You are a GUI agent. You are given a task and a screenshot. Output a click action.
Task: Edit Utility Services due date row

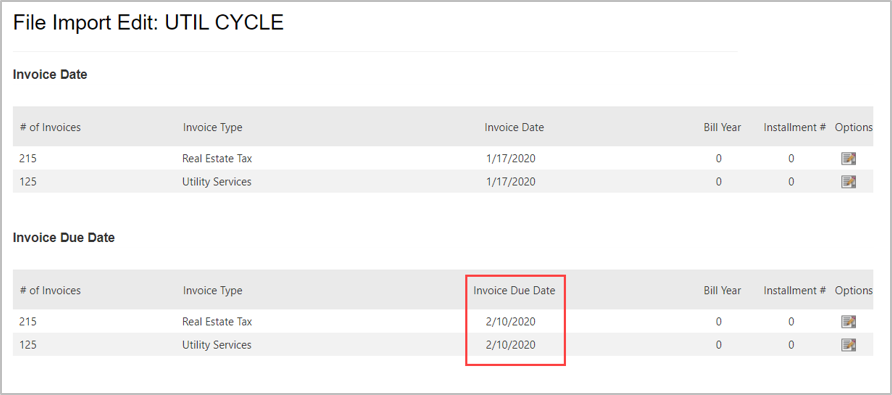point(848,345)
